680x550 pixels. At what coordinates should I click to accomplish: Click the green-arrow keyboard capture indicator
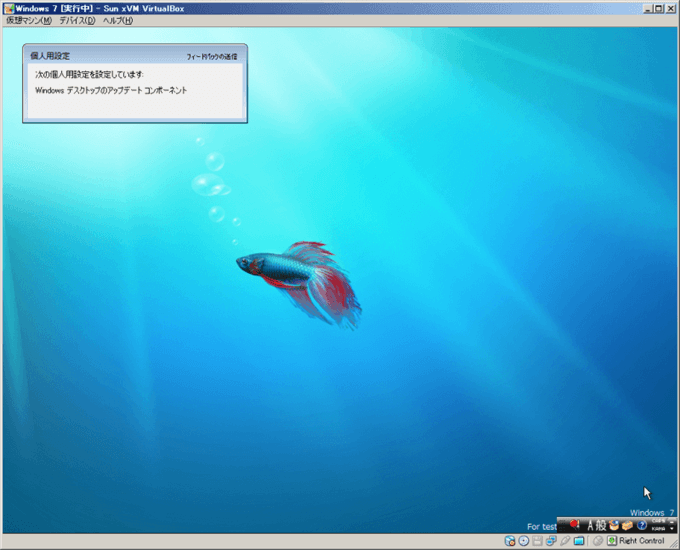point(611,541)
